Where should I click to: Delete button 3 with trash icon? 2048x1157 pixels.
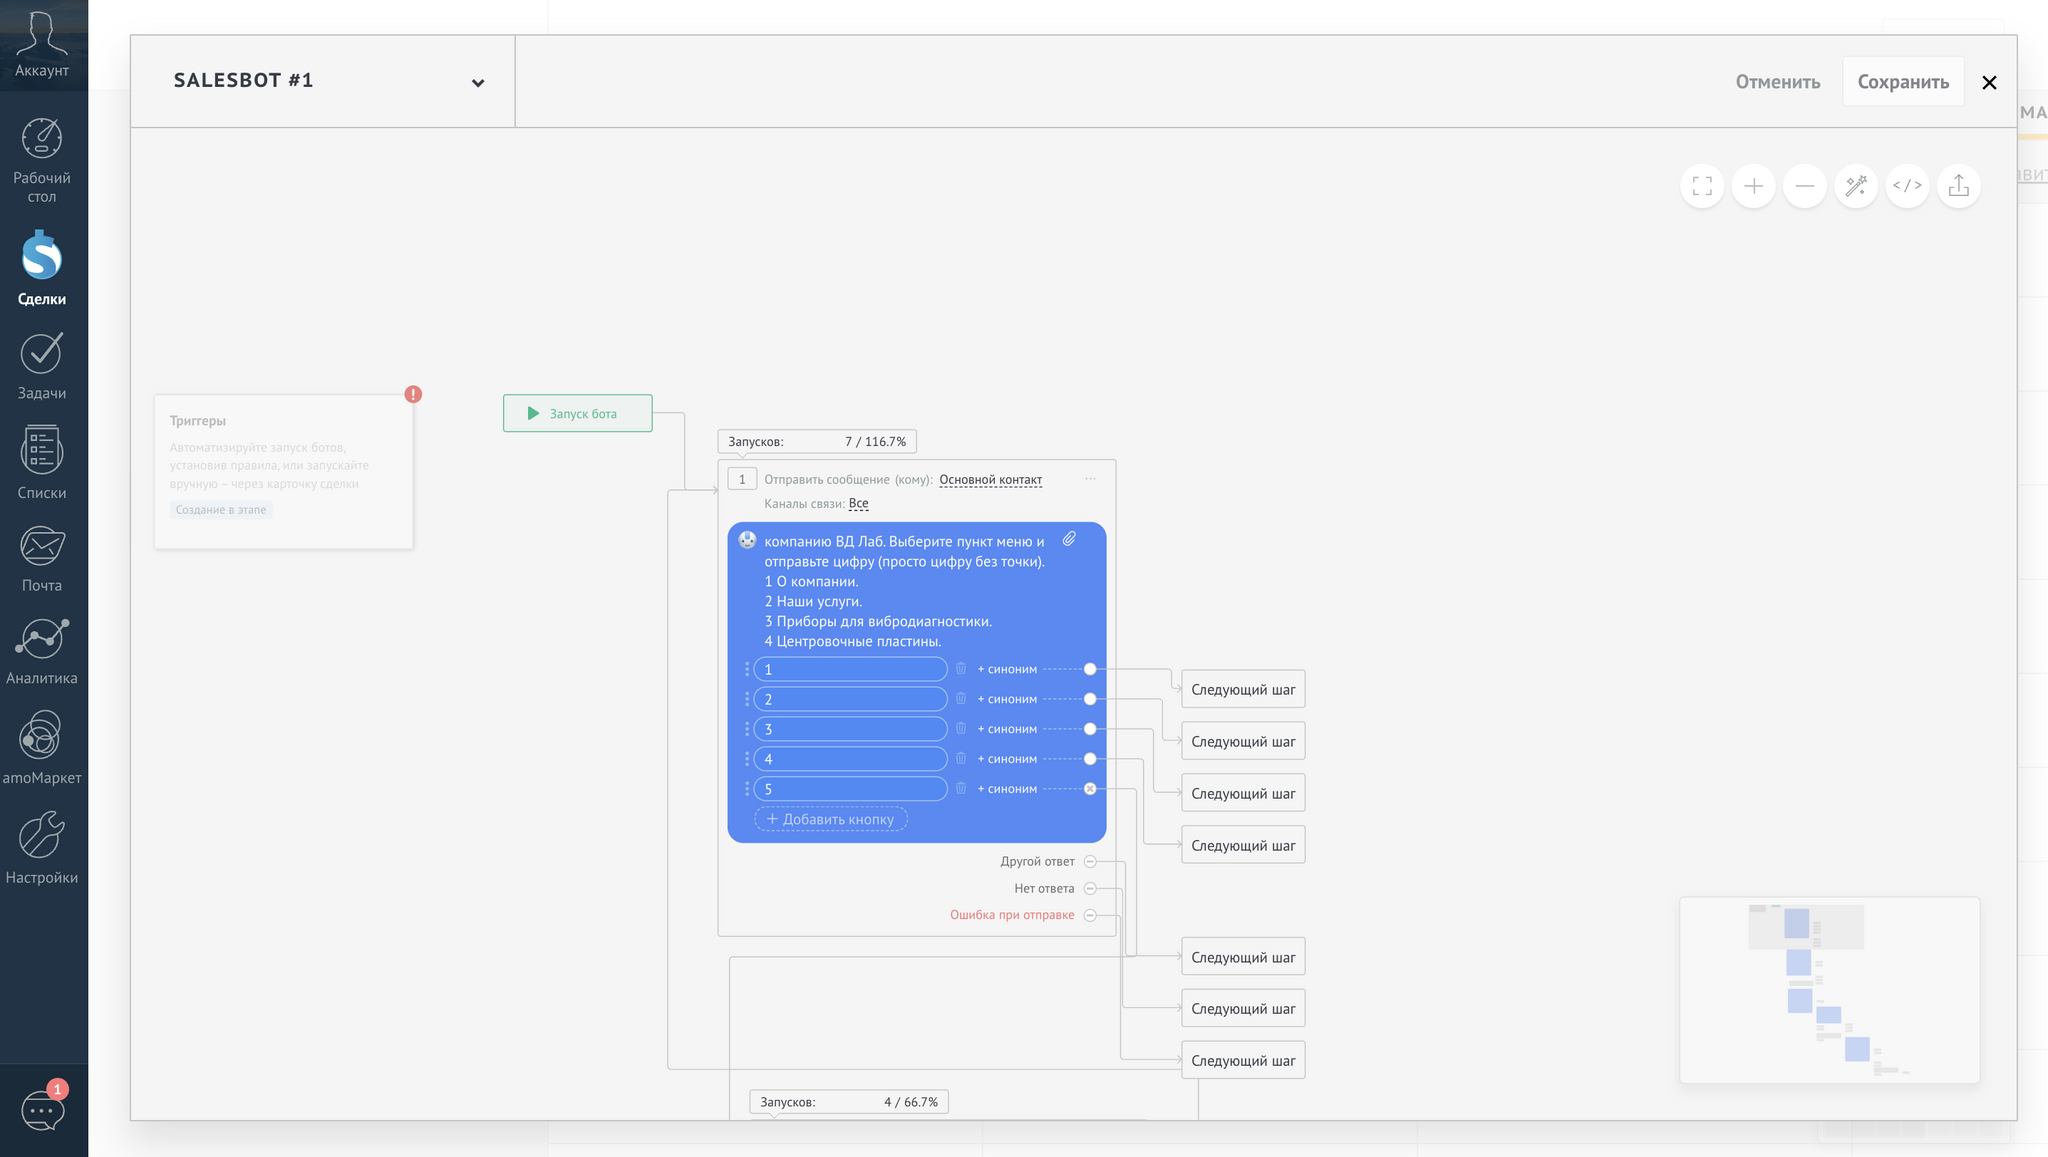pos(961,729)
